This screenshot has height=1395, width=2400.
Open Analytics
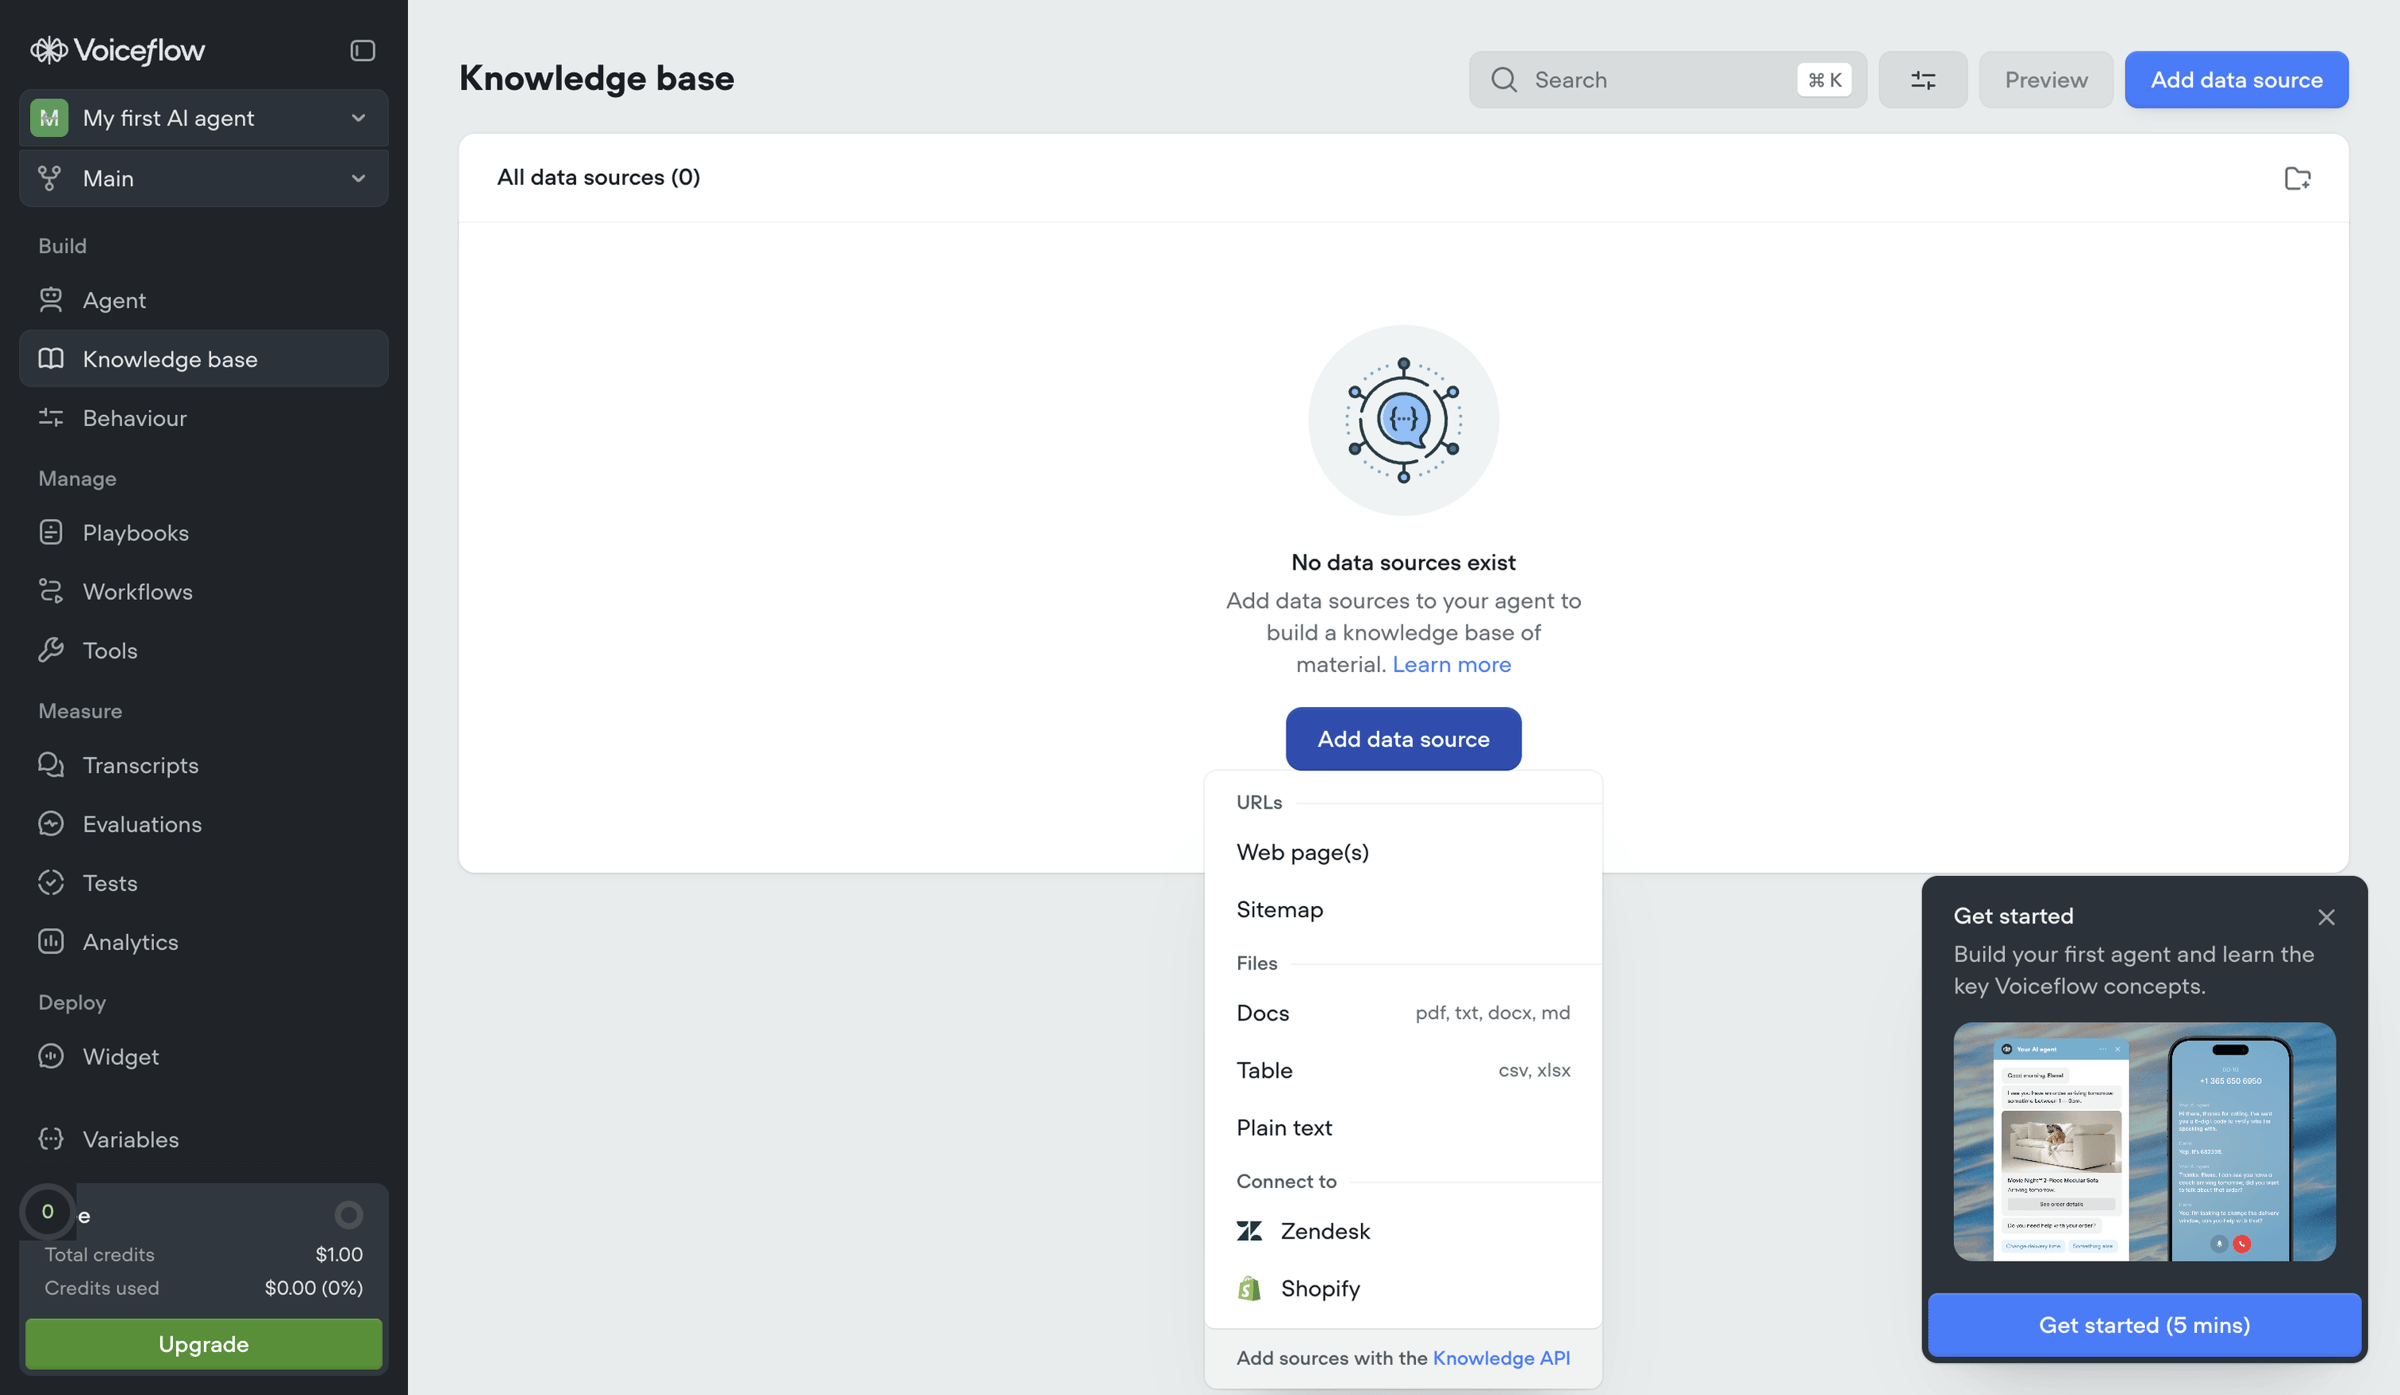click(203, 942)
